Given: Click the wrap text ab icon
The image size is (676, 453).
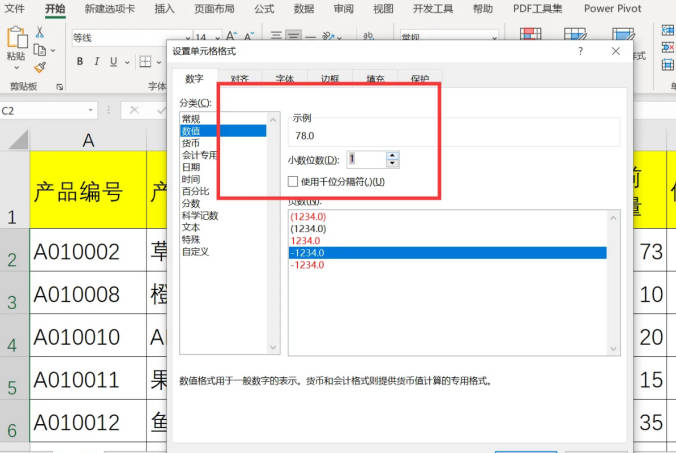Looking at the screenshot, I should coord(369,36).
